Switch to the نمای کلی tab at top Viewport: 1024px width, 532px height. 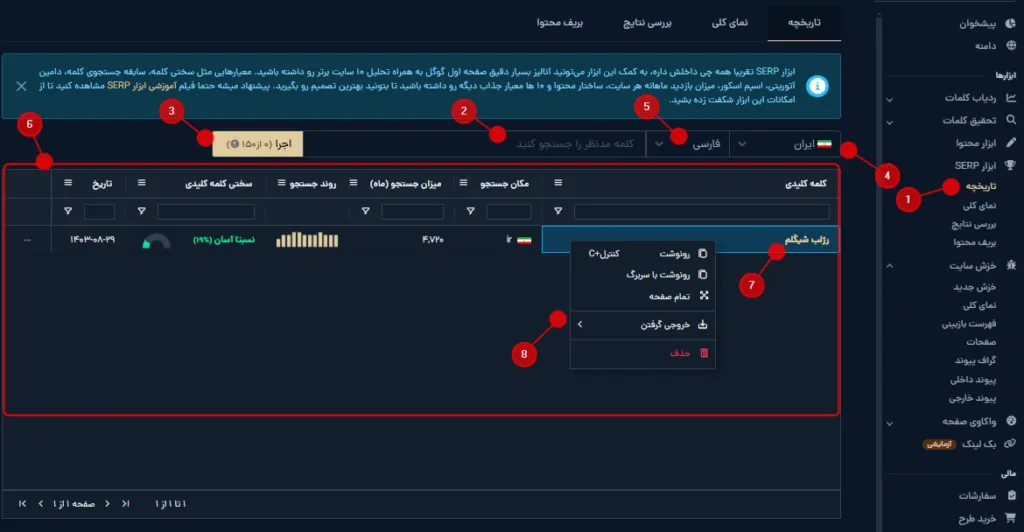coord(729,23)
